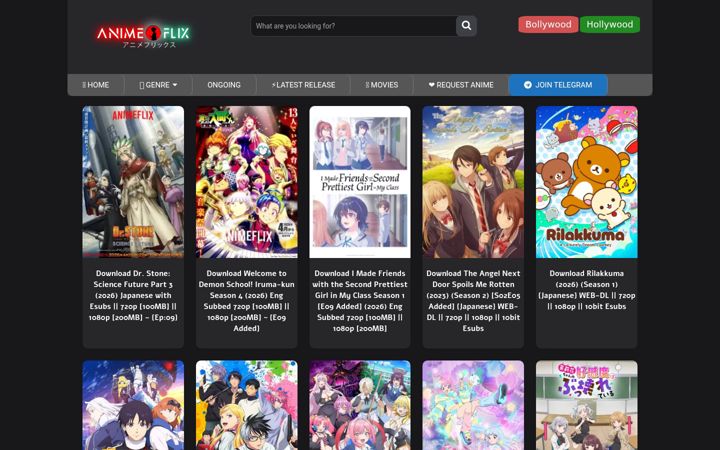Focus the 'What are you looking for?' search field

(x=353, y=26)
